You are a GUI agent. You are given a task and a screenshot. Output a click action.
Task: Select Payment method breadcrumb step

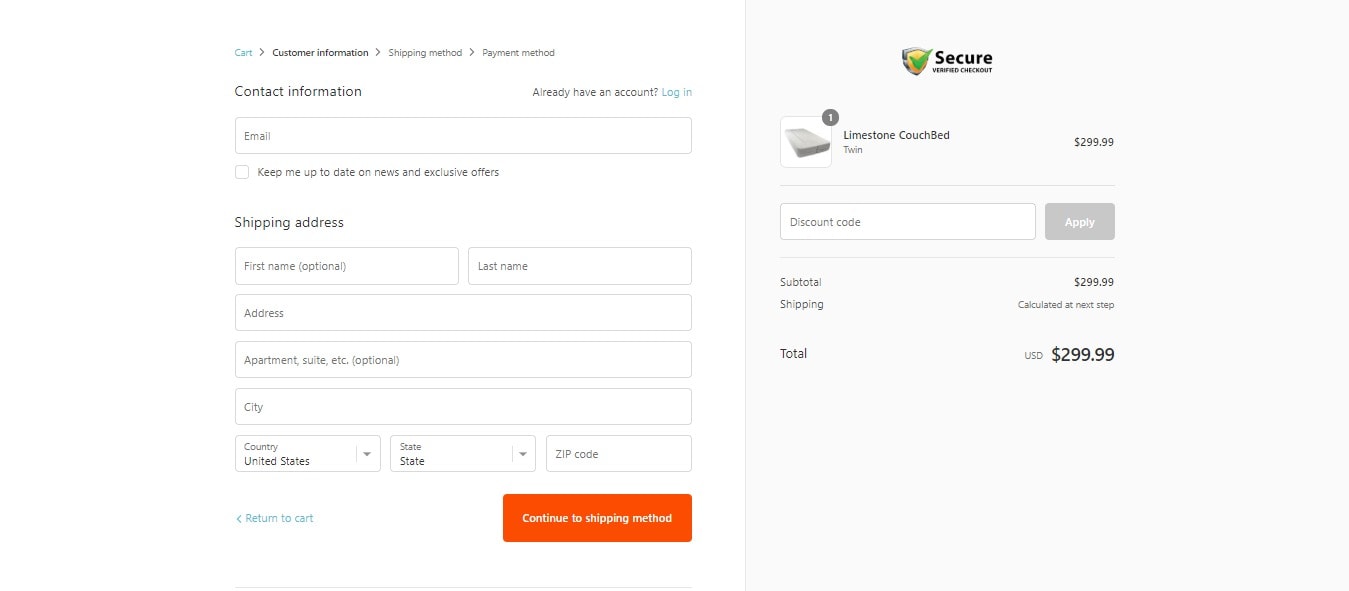[x=518, y=53]
